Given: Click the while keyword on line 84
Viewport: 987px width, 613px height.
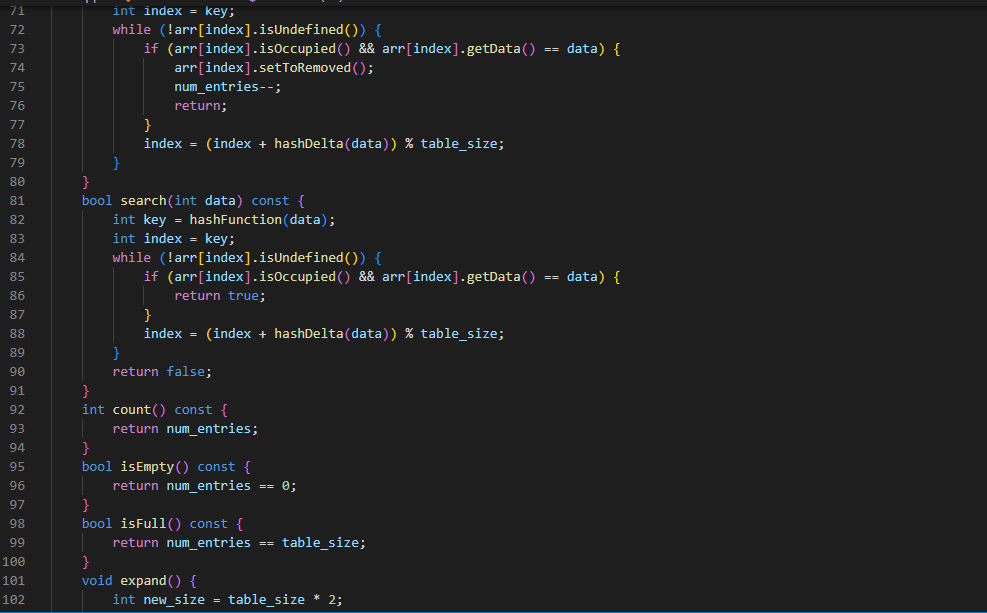Looking at the screenshot, I should coord(132,257).
